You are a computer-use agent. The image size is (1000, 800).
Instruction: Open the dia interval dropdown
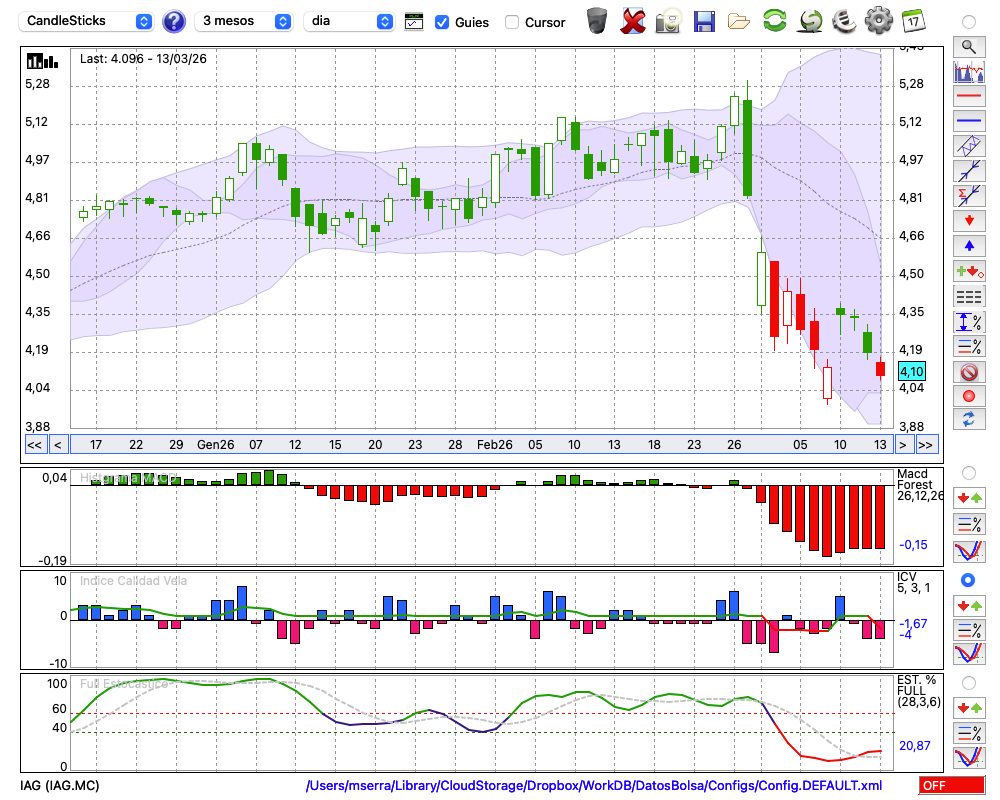click(x=348, y=21)
